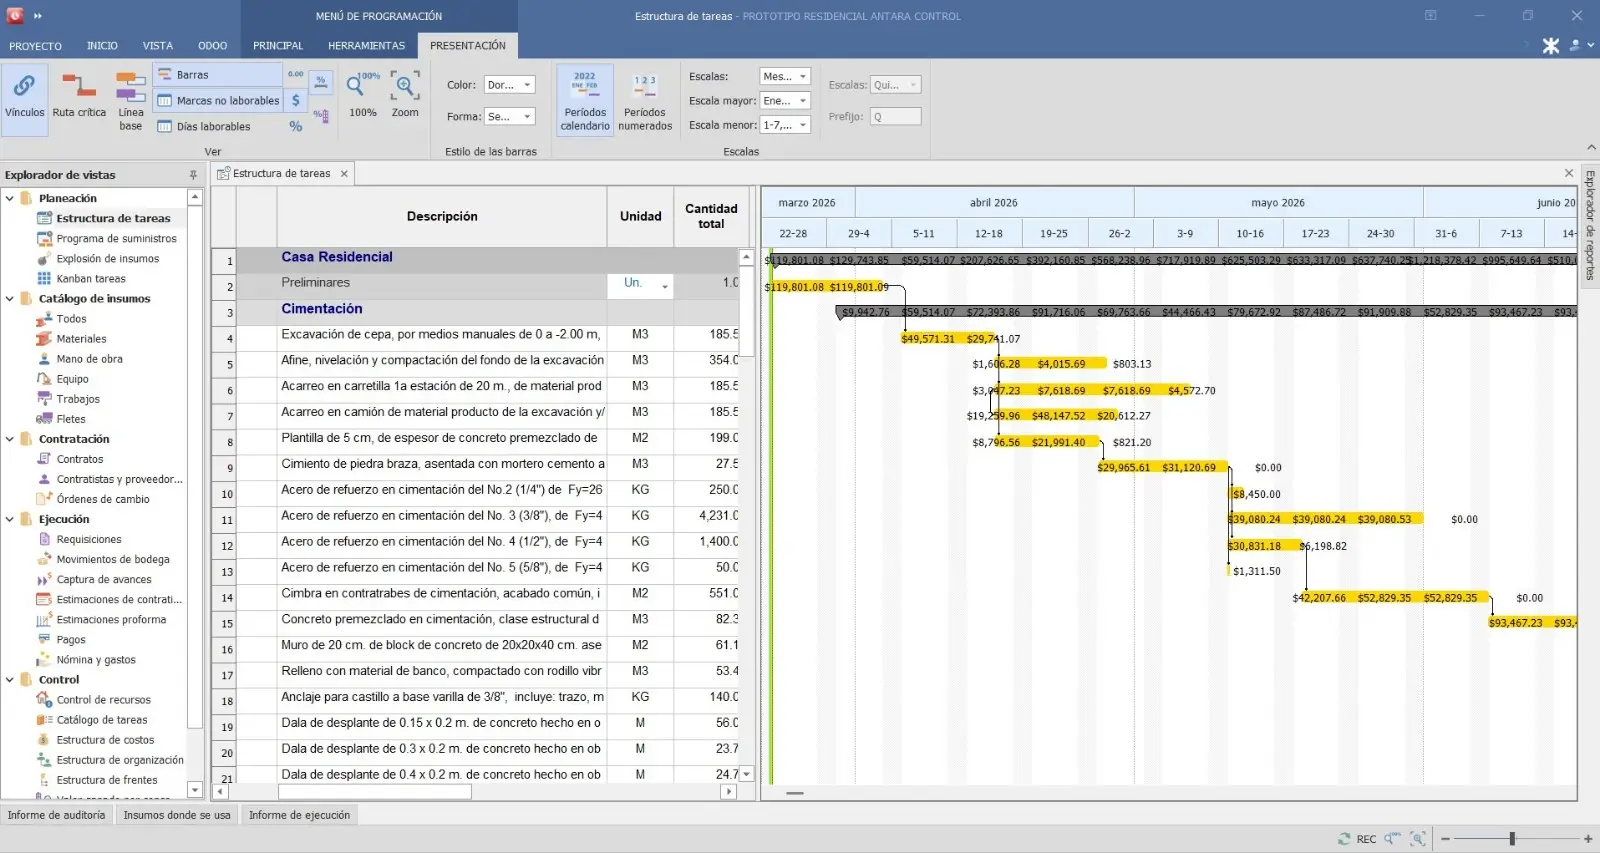Select Períodos calendario scale mode

(585, 100)
